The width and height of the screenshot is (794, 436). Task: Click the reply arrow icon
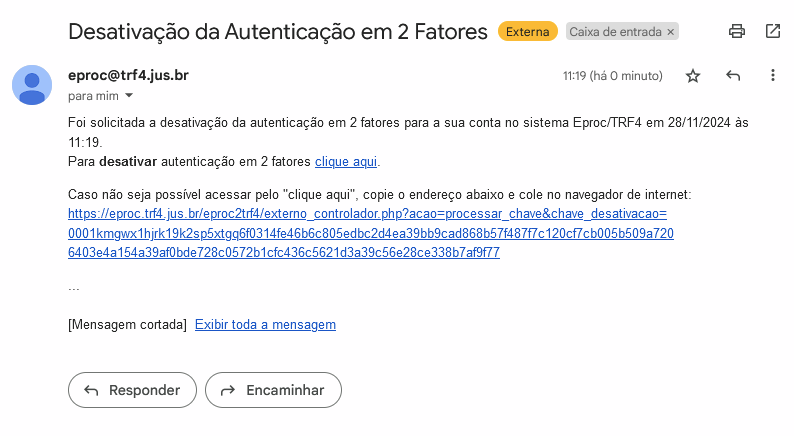click(x=733, y=76)
